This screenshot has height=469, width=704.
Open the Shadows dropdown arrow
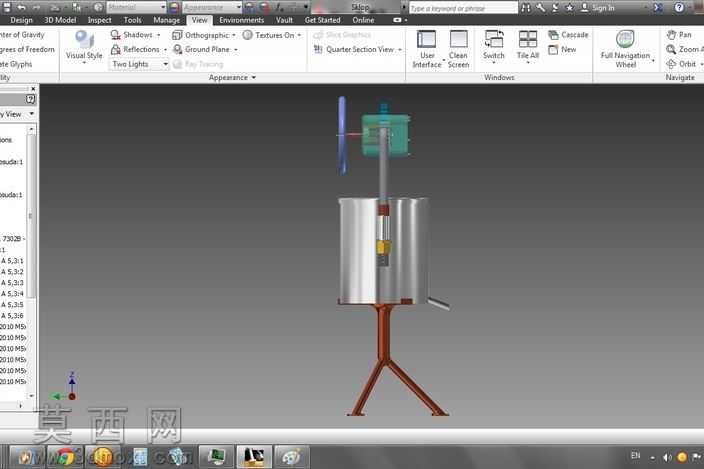(x=158, y=35)
